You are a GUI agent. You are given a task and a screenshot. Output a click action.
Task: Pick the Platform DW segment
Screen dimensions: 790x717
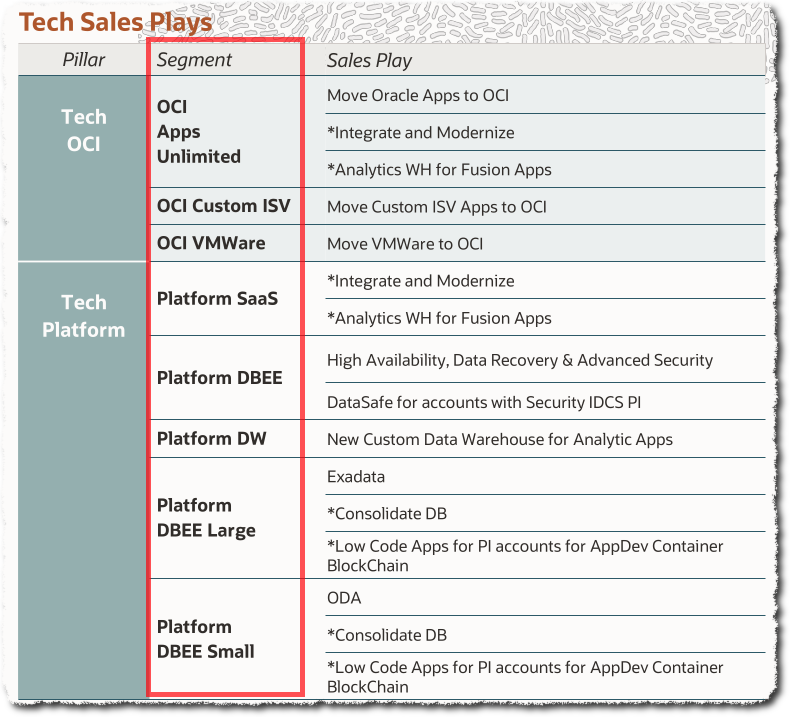[211, 438]
